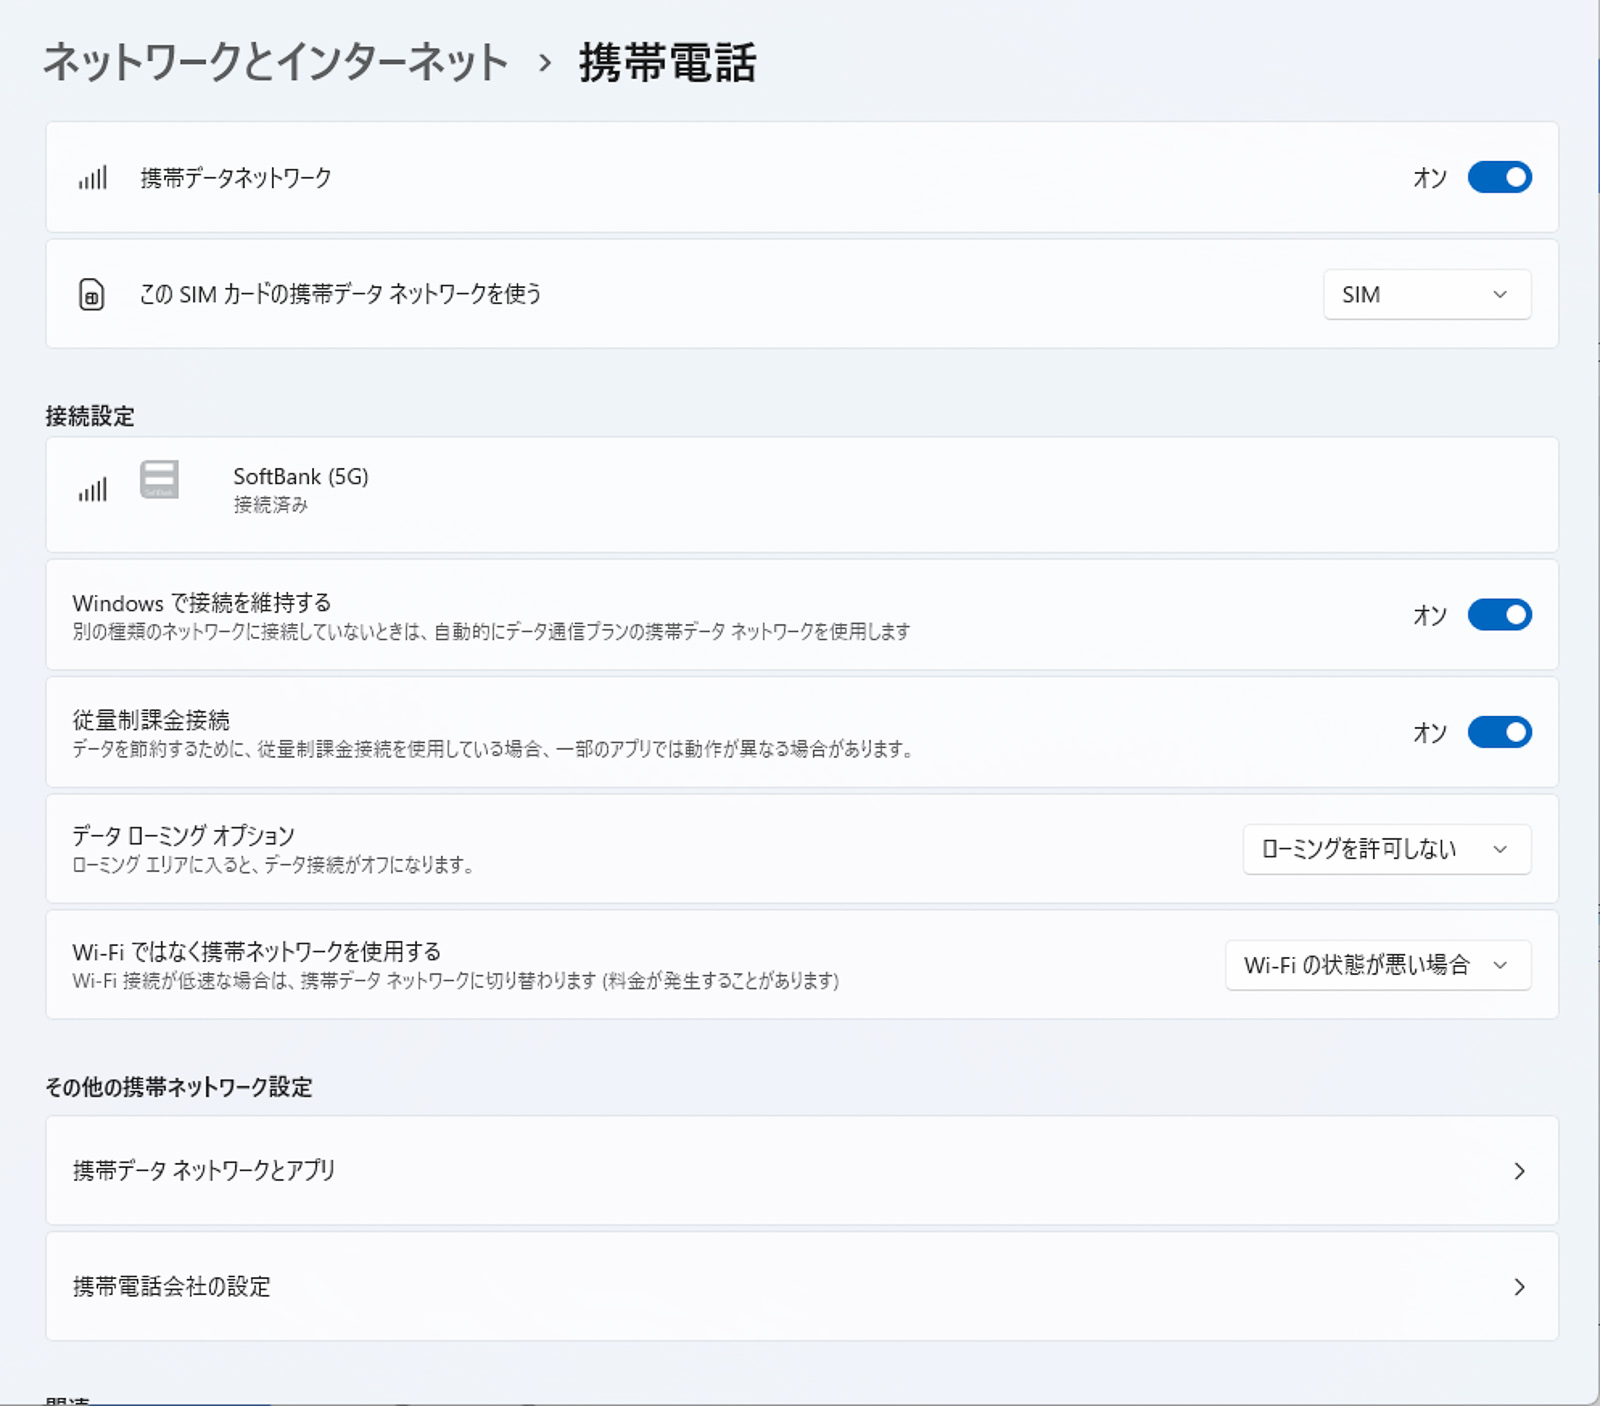Click the signal strength icon next to SoftBank

(x=93, y=488)
